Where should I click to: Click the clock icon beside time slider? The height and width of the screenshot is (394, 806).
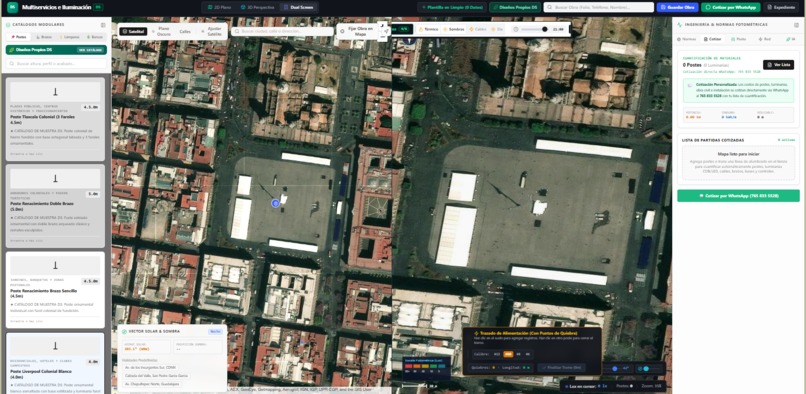516,29
